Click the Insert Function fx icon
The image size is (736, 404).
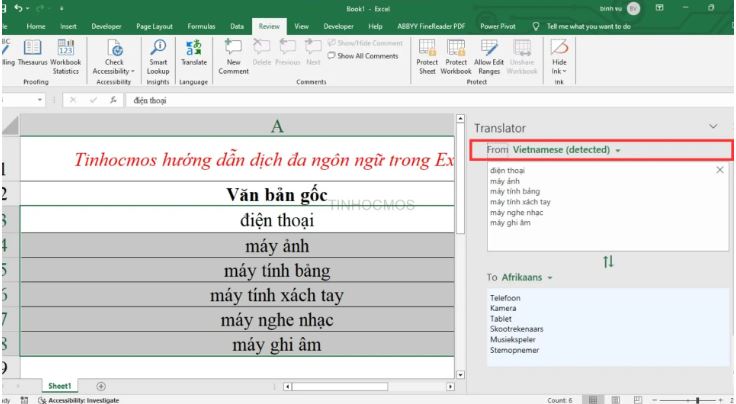(x=113, y=100)
